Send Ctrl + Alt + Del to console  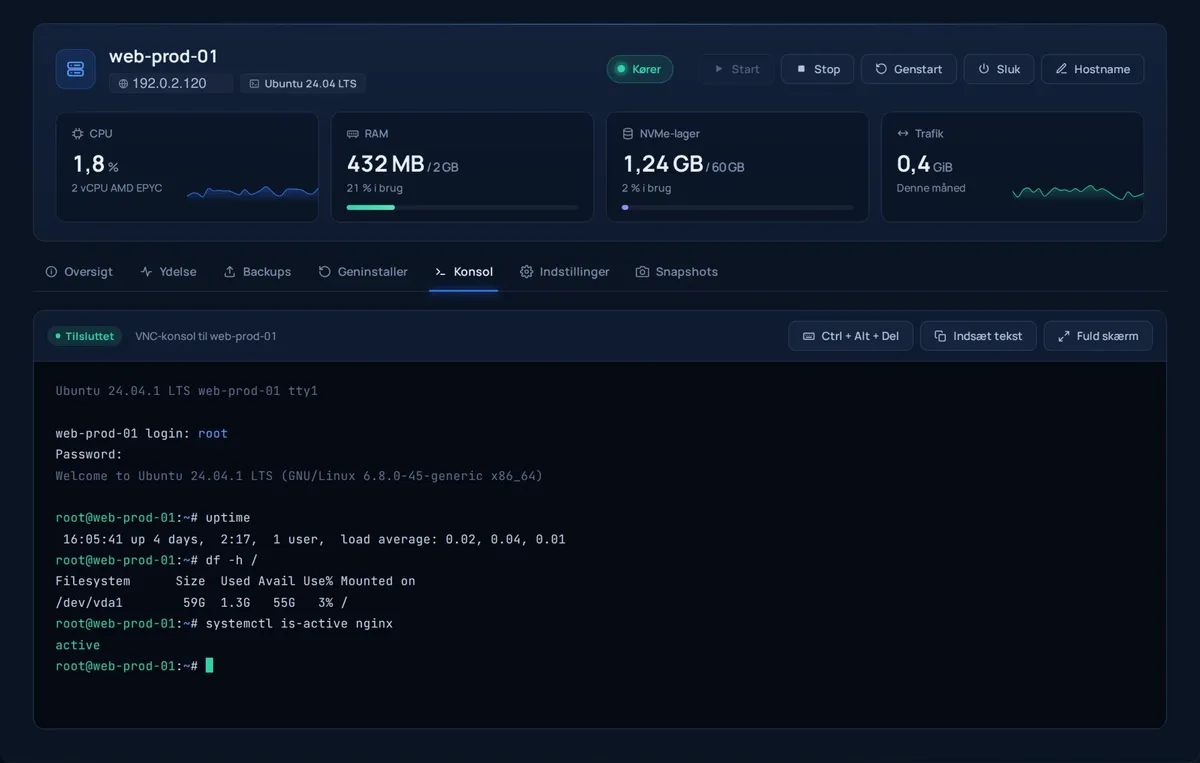point(851,336)
